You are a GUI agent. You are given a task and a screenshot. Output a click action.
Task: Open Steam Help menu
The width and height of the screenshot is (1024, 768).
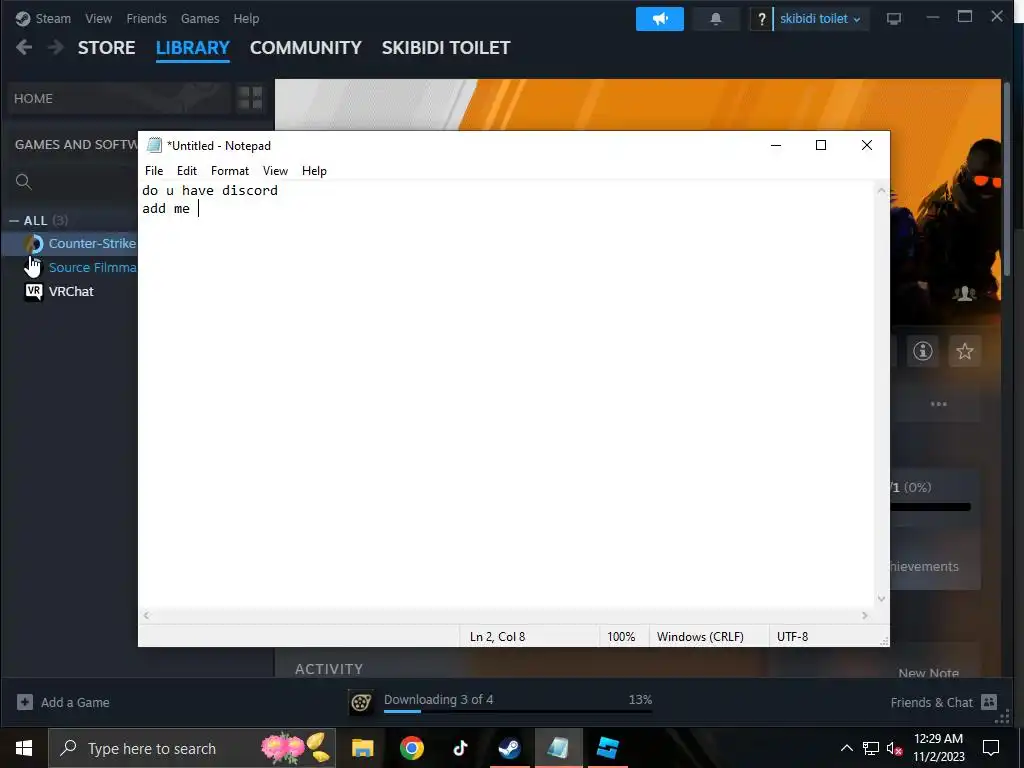pyautogui.click(x=246, y=18)
